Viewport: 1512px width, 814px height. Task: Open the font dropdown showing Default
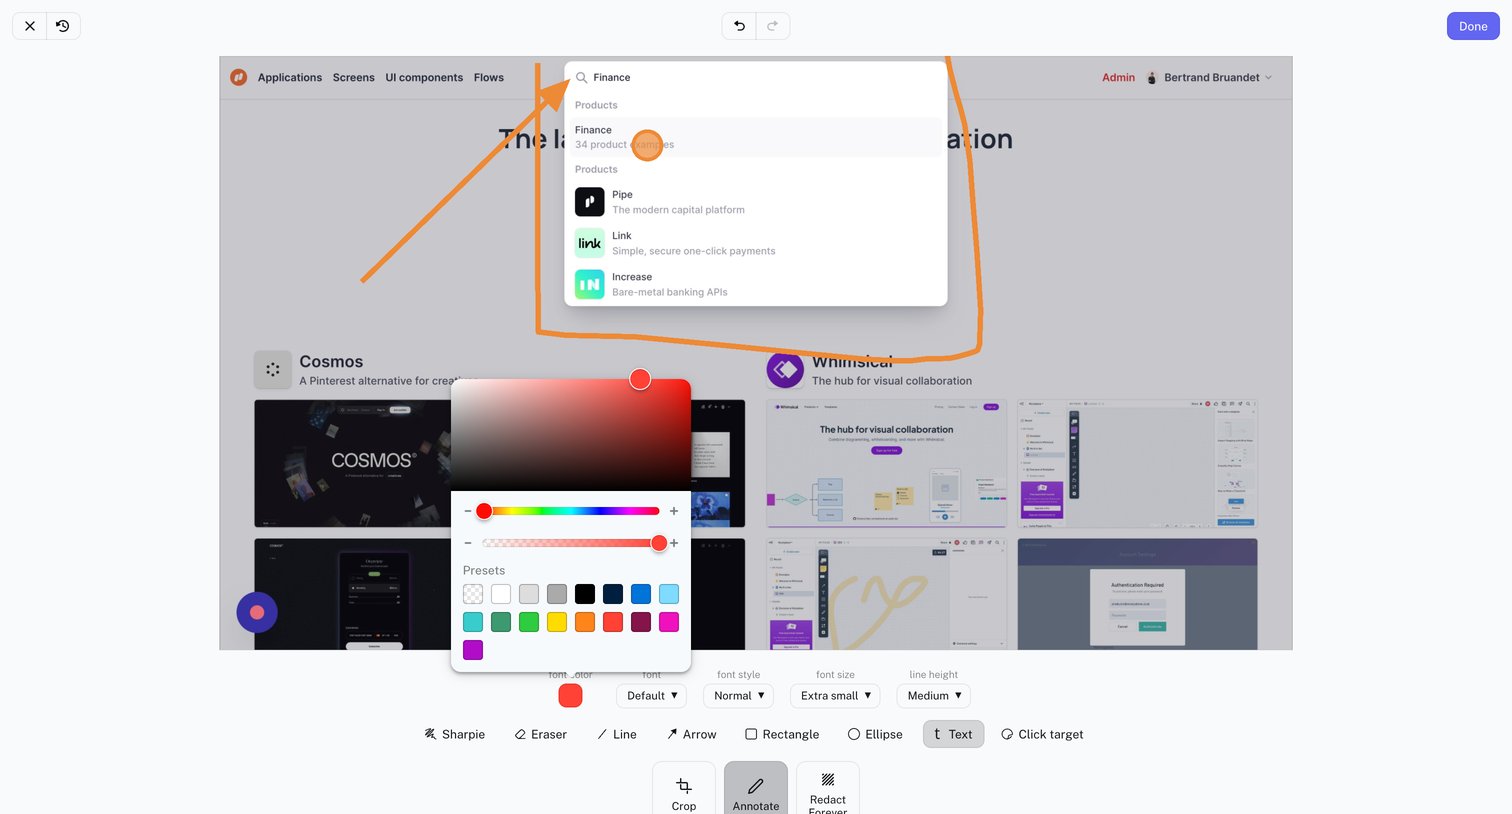pos(652,696)
